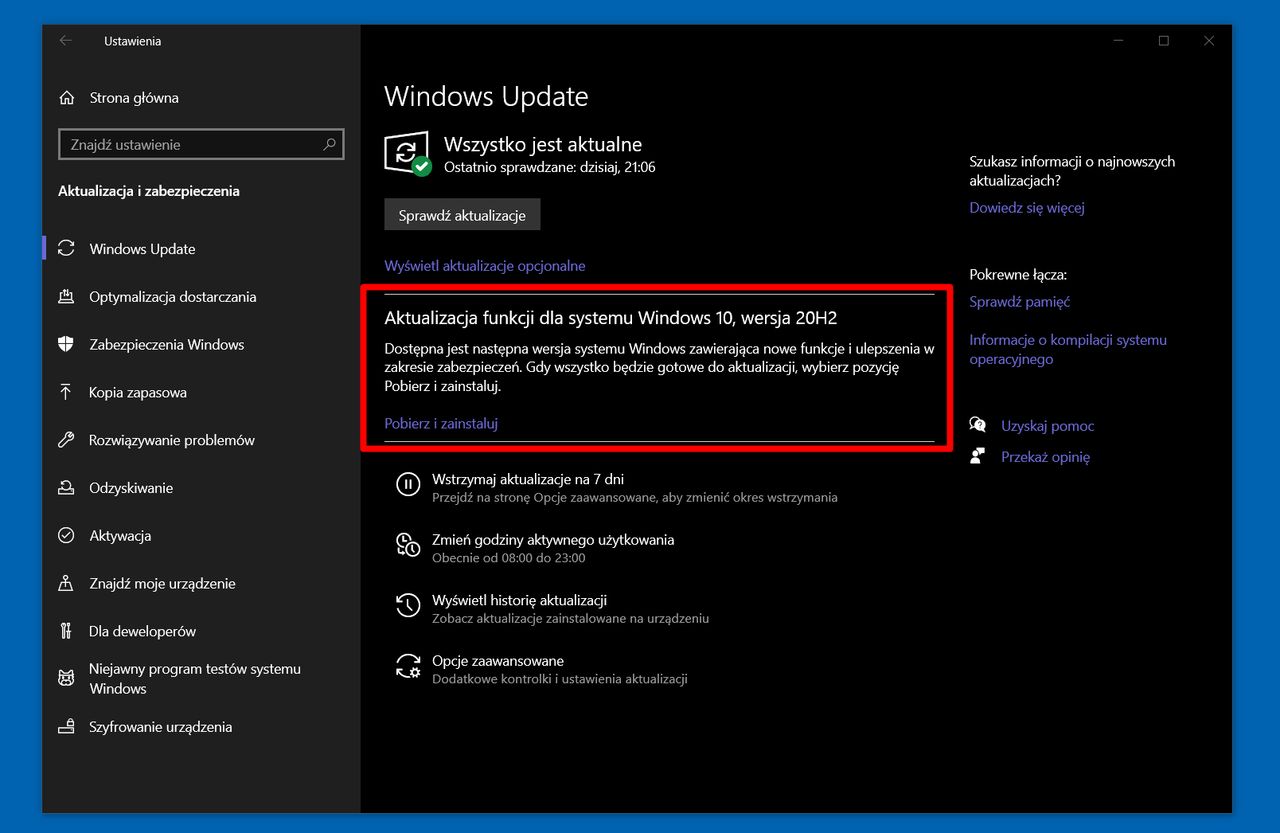
Task: Click Zmień godziny aktywnego użytkowania option
Action: point(553,540)
